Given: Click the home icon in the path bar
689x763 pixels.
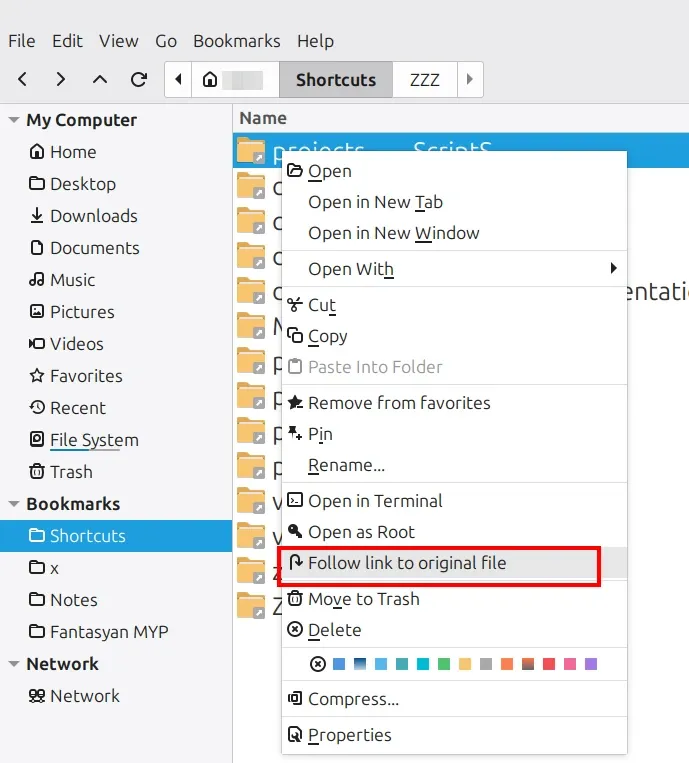Looking at the screenshot, I should [x=210, y=80].
